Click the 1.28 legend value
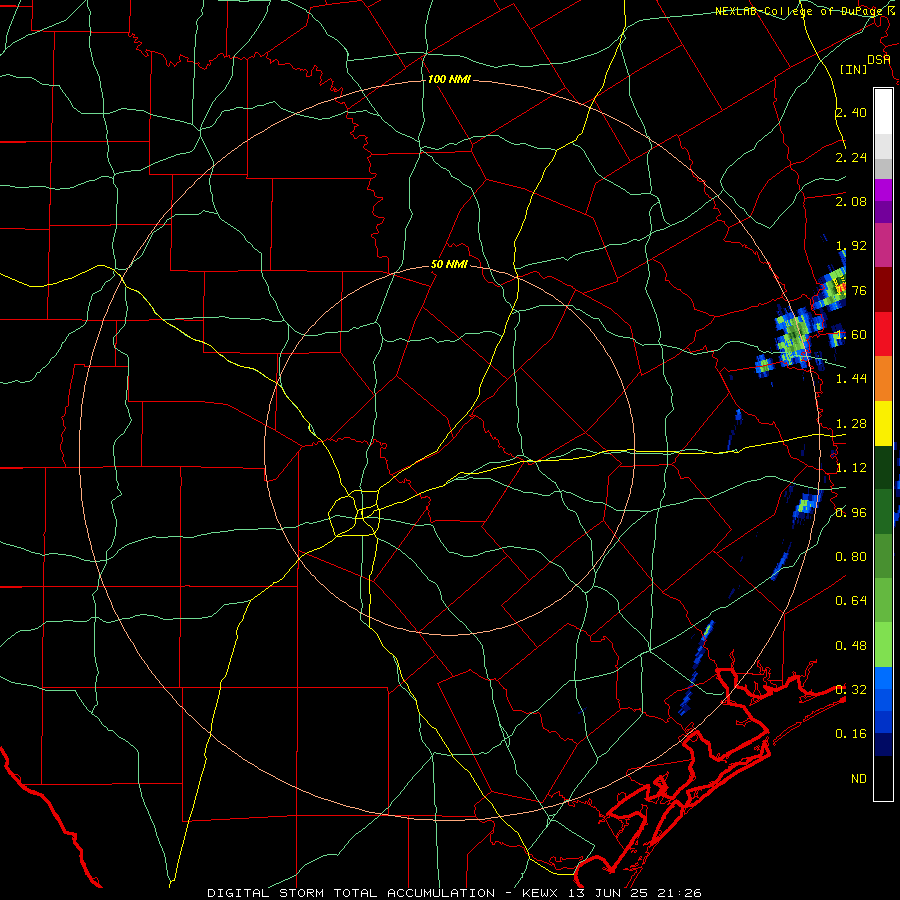Viewport: 900px width, 900px height. (851, 424)
